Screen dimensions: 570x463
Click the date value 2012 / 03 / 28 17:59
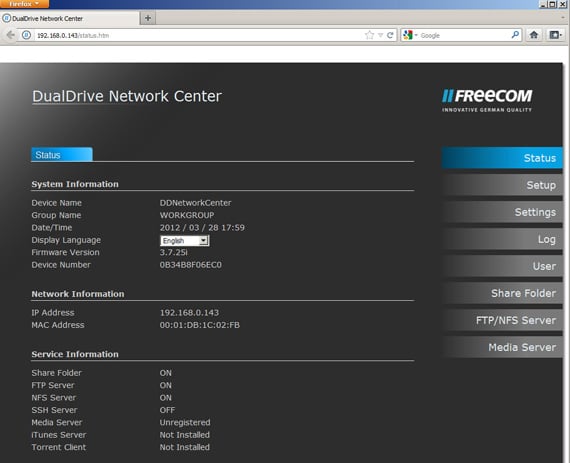pyautogui.click(x=202, y=228)
